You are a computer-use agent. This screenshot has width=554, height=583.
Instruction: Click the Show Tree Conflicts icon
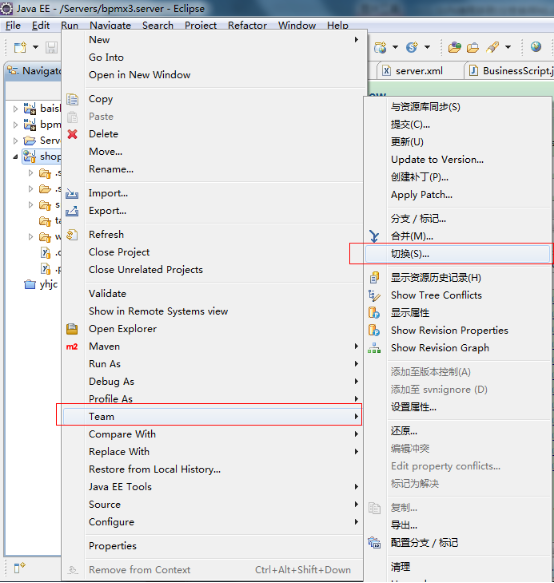pos(374,296)
